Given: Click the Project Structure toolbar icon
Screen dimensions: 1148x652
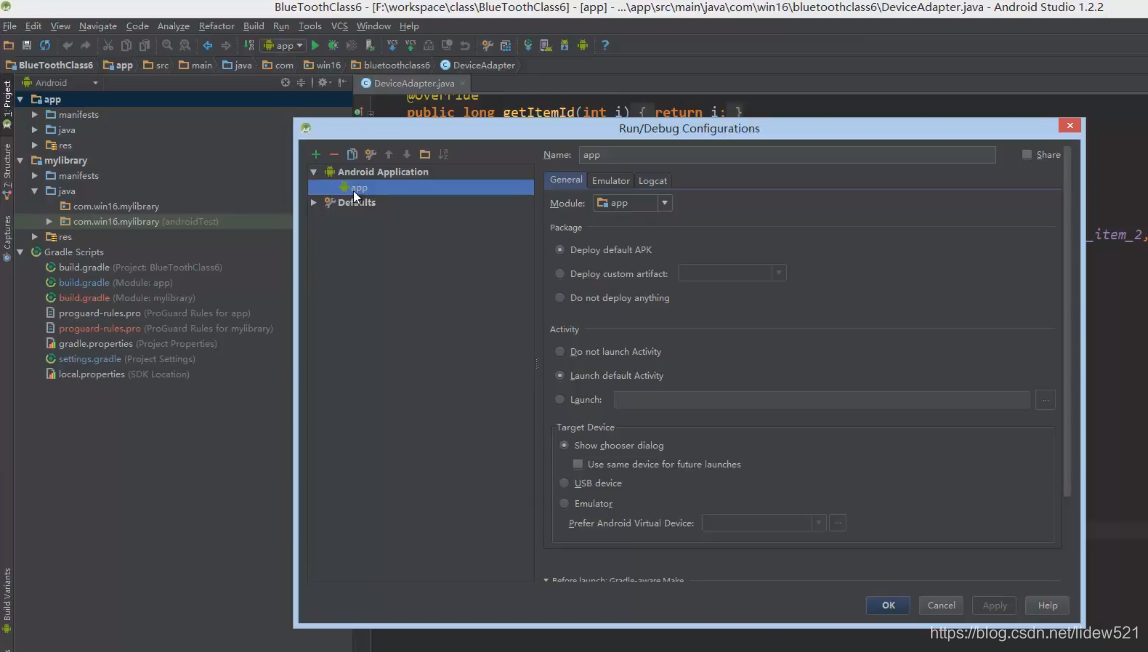Looking at the screenshot, I should (505, 45).
